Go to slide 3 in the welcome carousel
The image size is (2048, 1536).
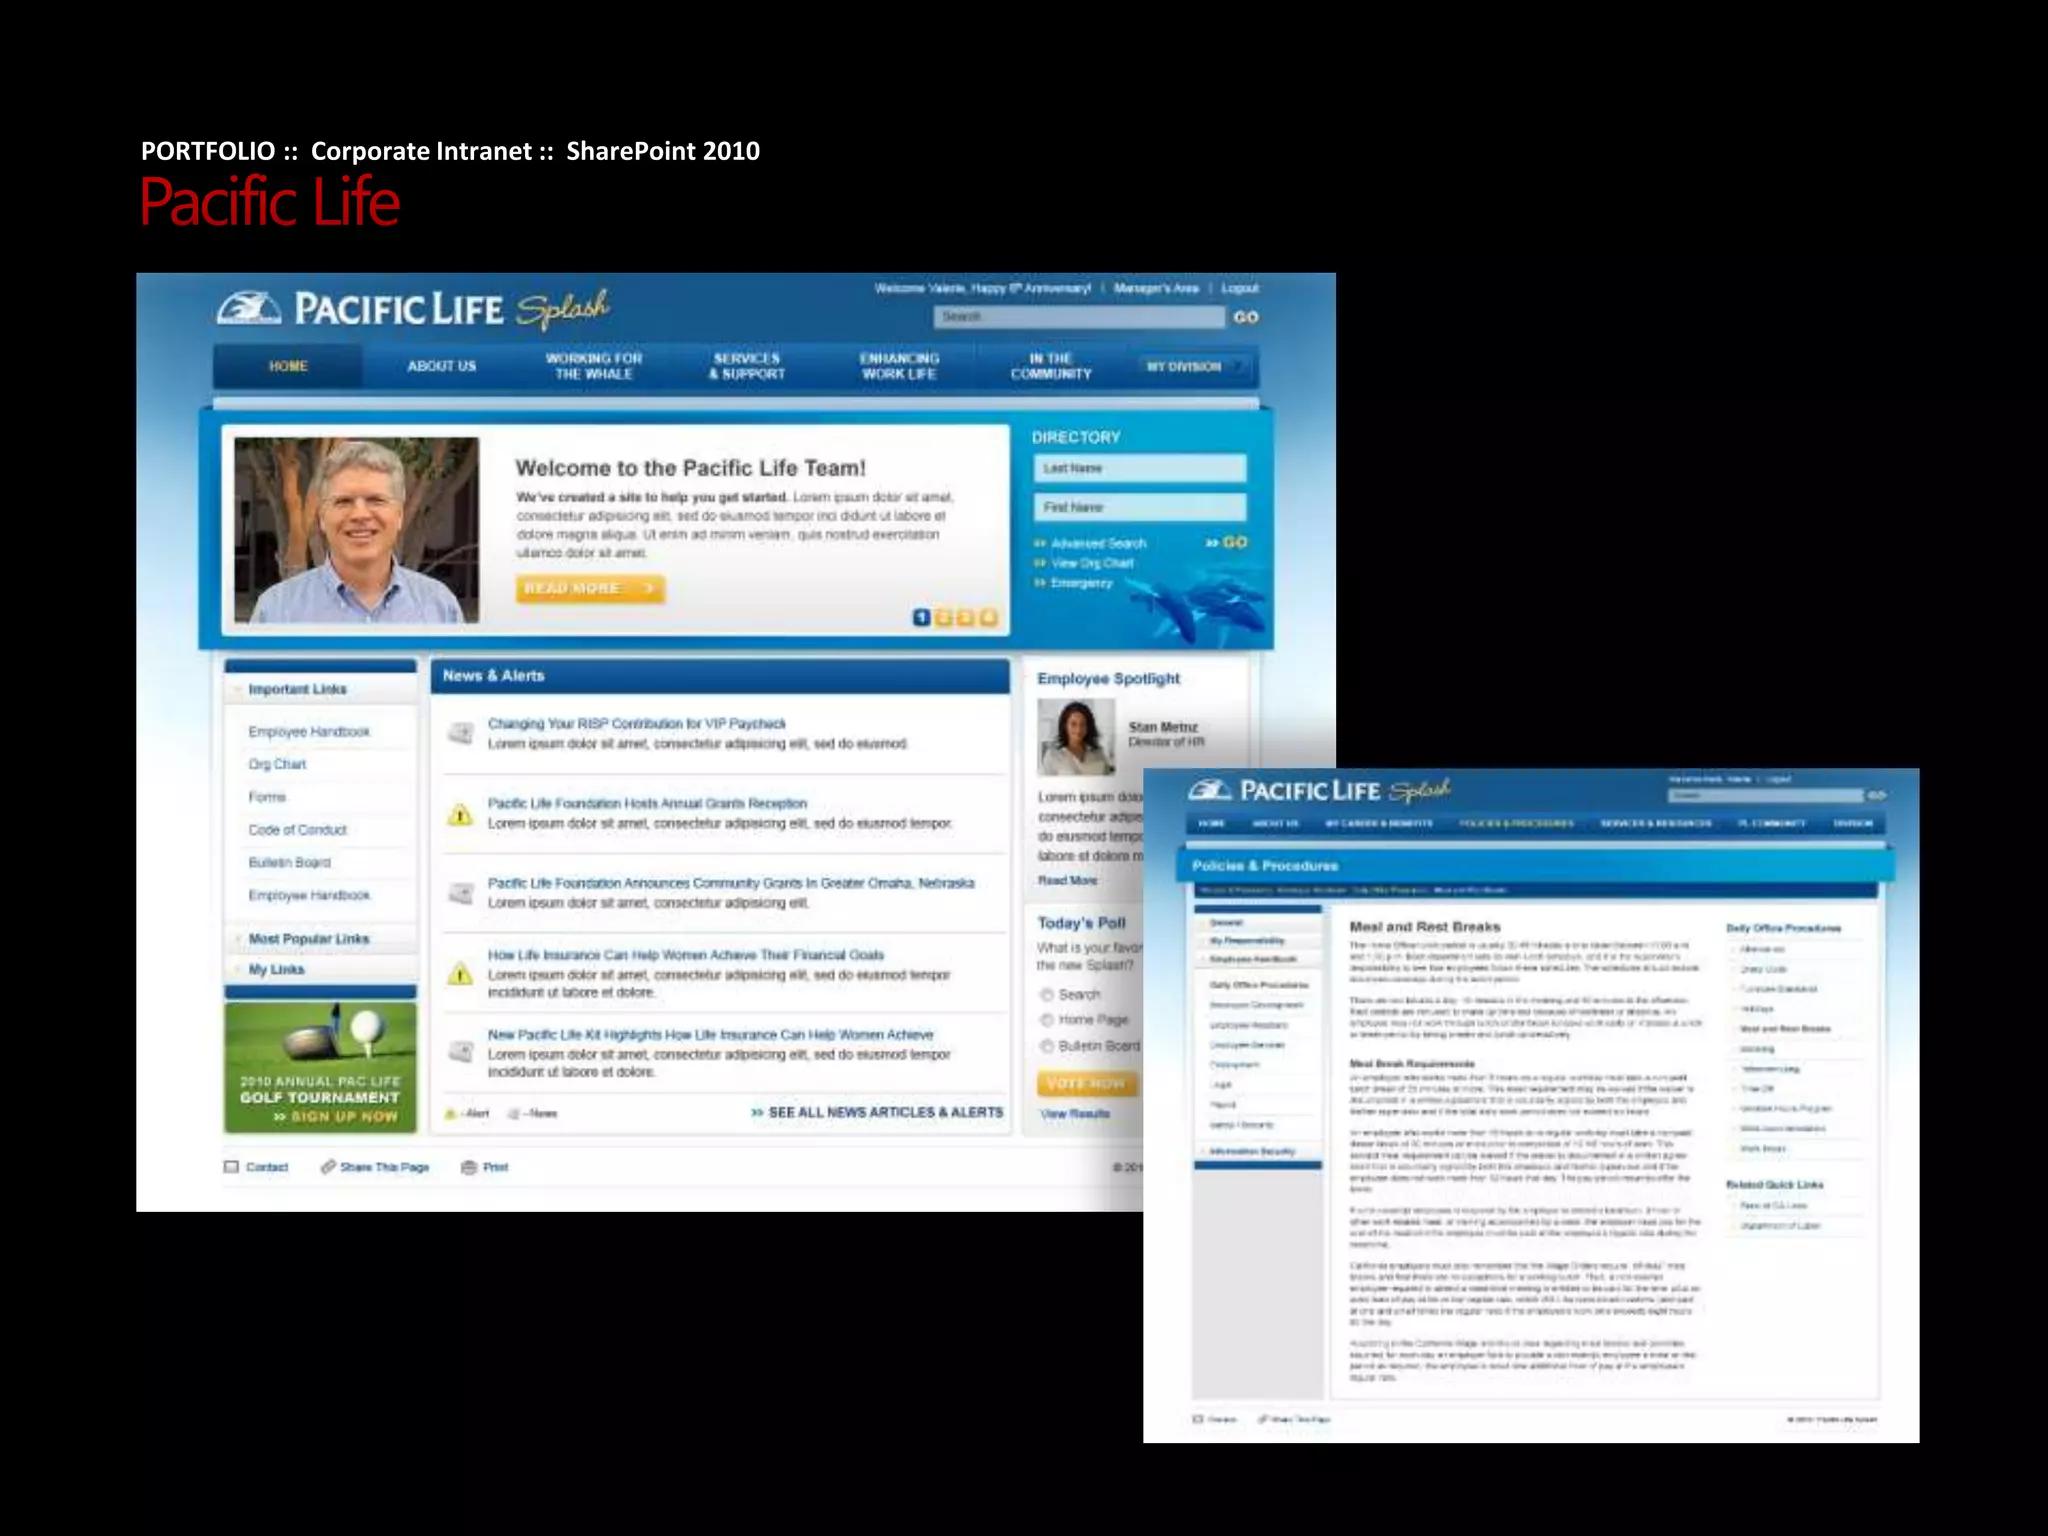click(966, 617)
